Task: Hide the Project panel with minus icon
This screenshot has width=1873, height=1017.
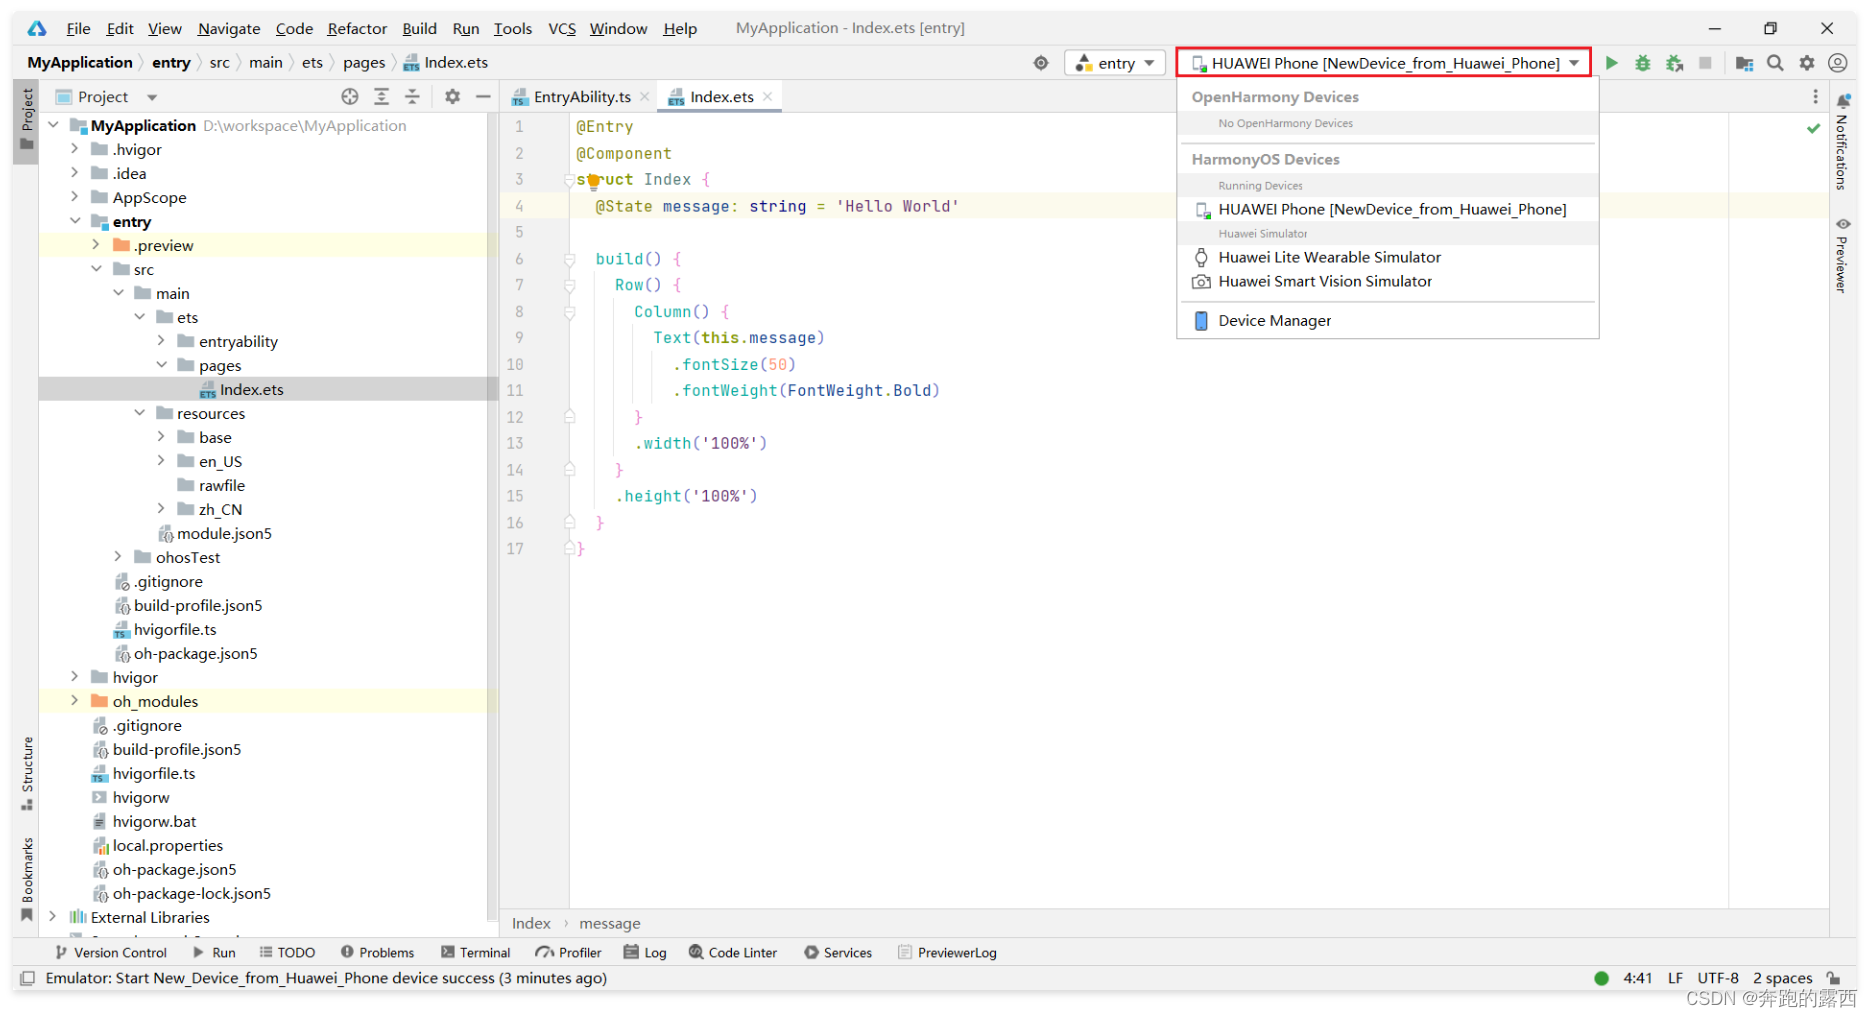Action: point(483,97)
